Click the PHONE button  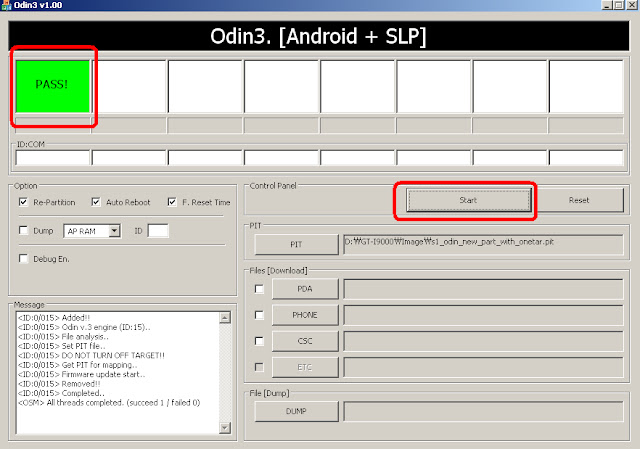305,315
